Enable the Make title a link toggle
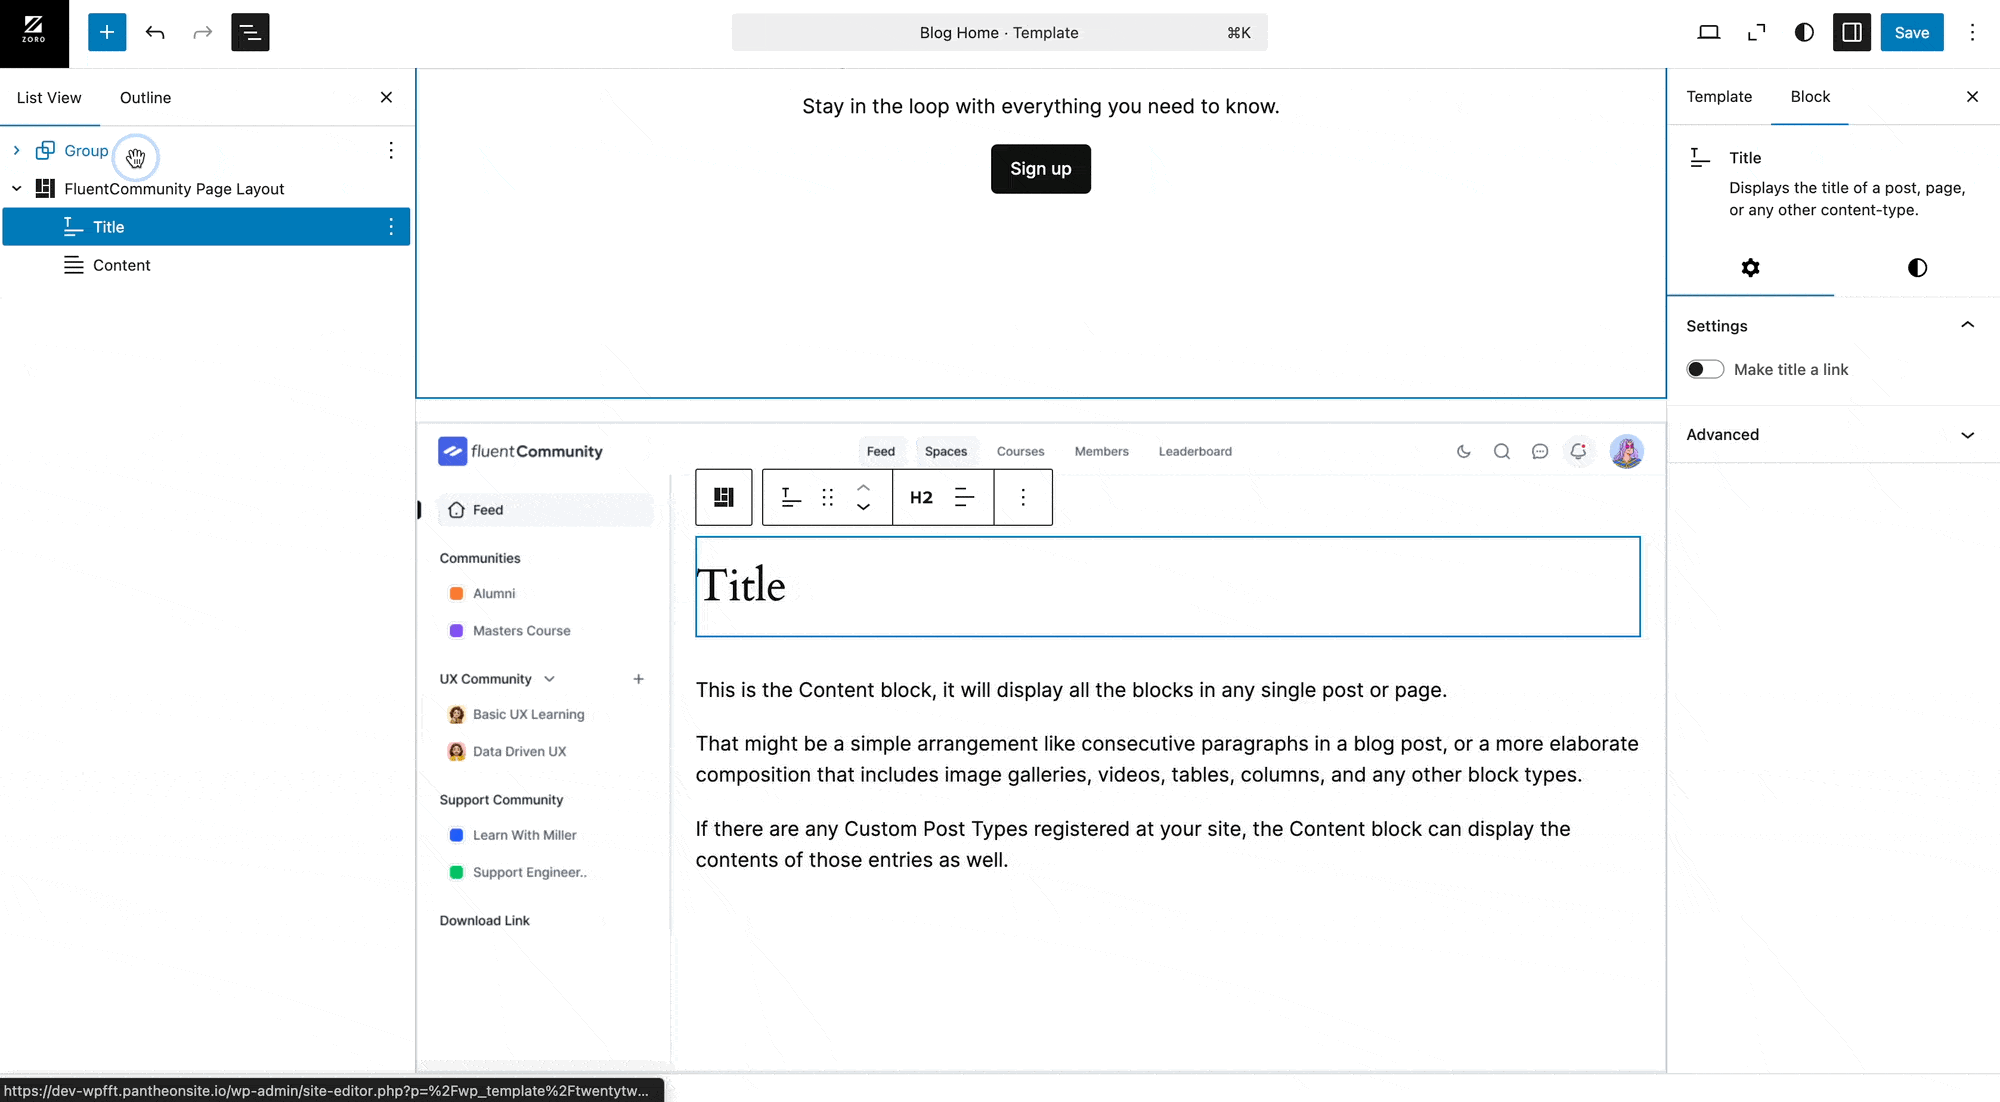This screenshot has width=2000, height=1102. pos(1705,370)
